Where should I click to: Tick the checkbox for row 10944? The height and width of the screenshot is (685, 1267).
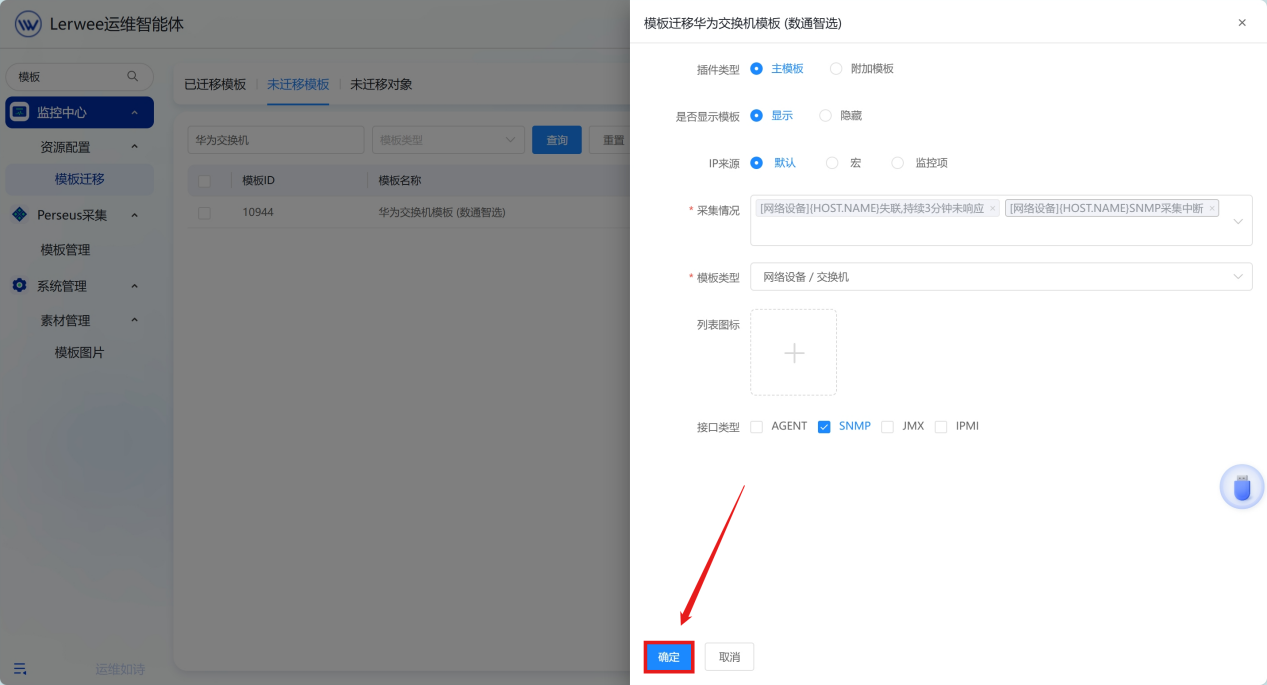205,213
